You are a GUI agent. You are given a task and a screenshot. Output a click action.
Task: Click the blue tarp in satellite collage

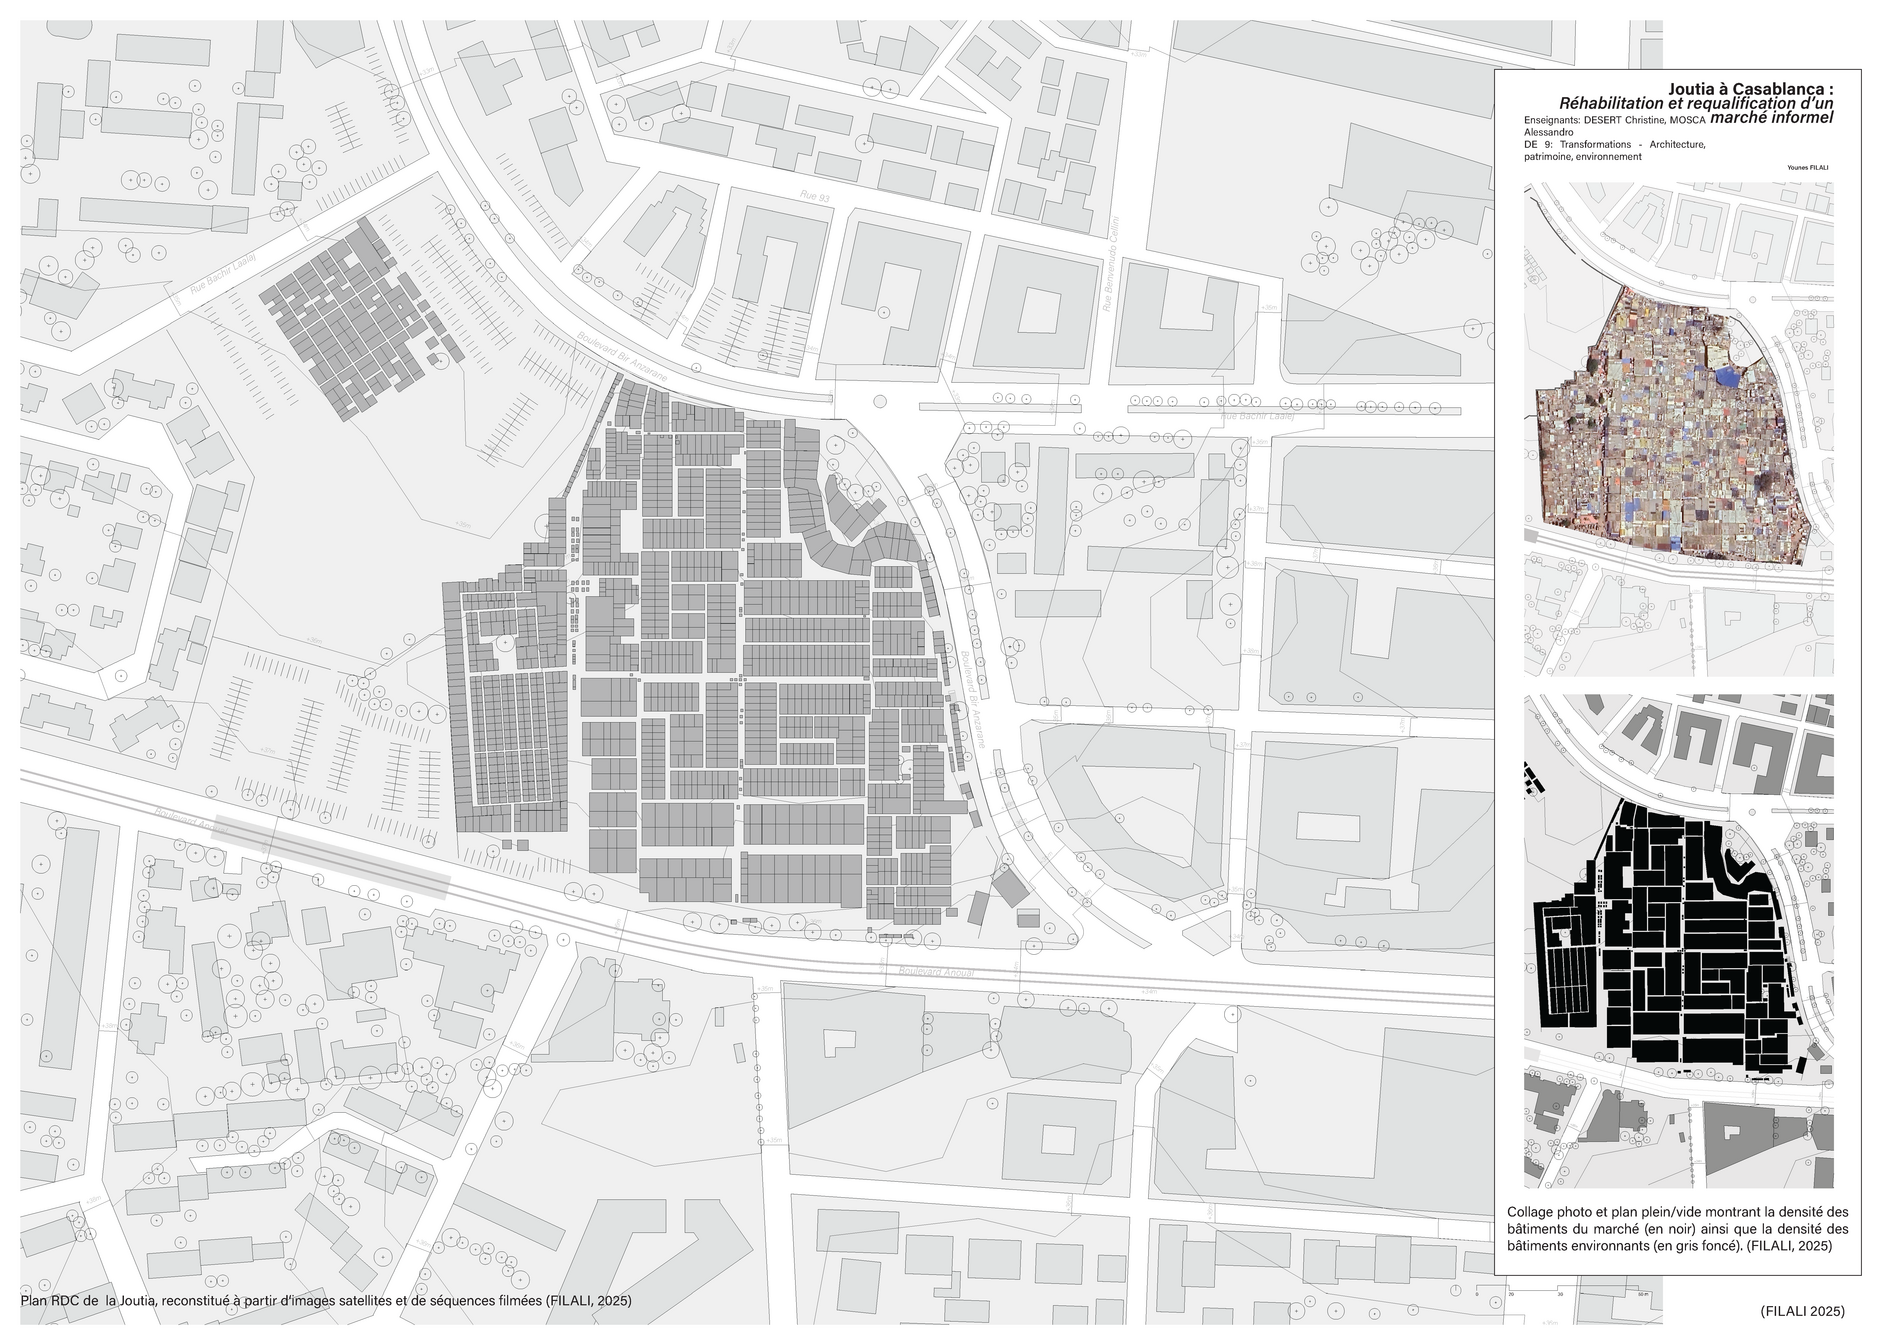(x=1725, y=377)
